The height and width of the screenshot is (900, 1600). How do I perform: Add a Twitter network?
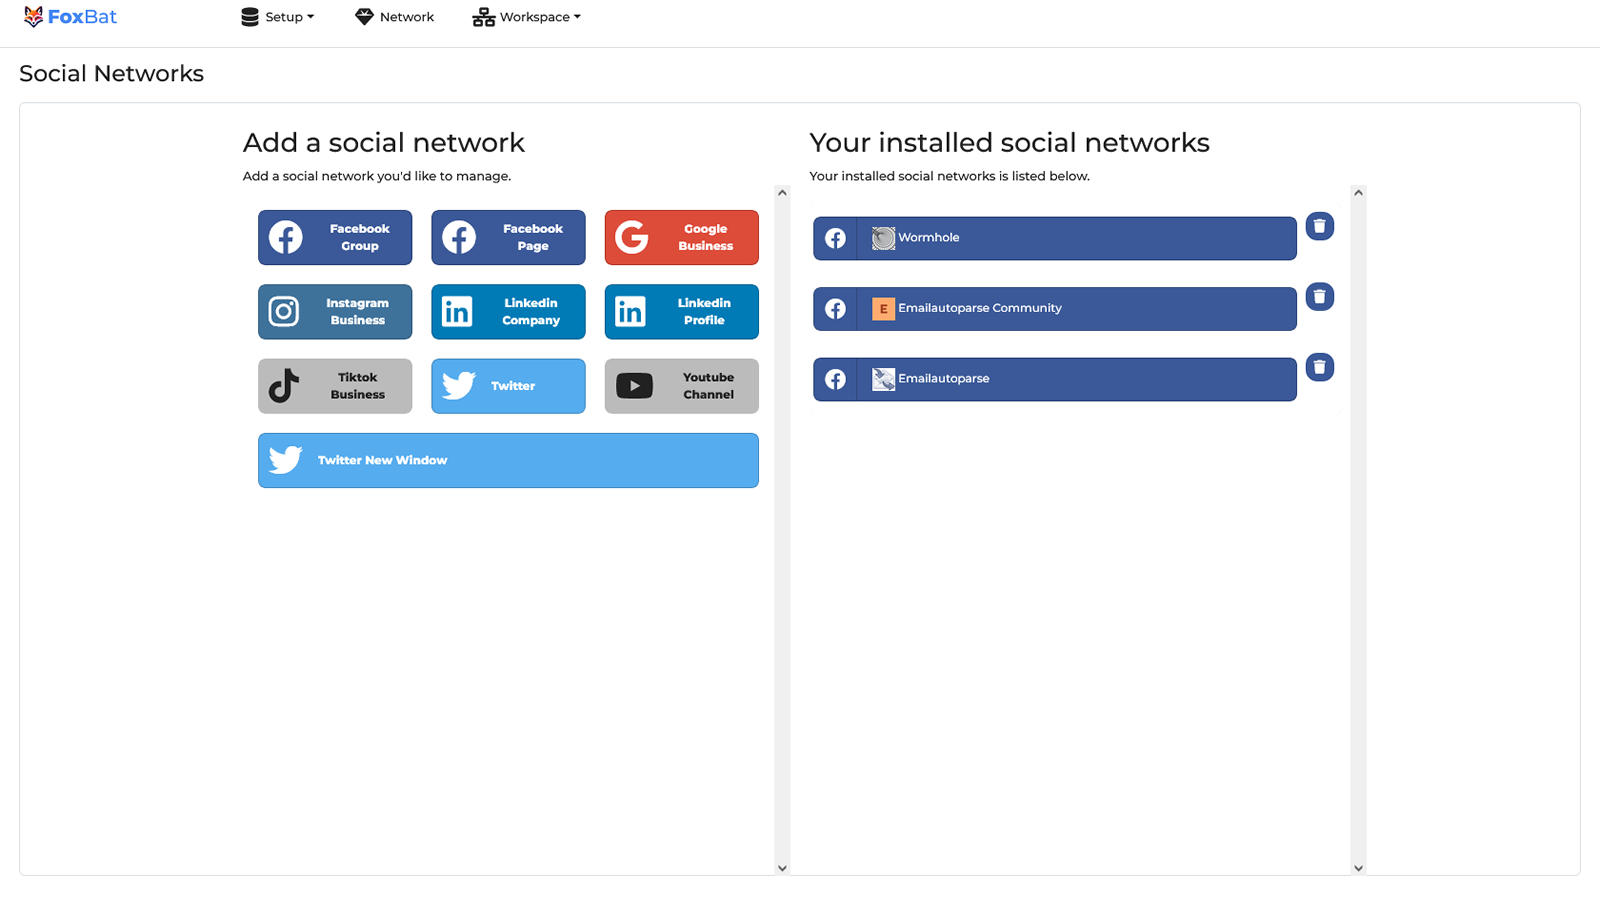[508, 386]
